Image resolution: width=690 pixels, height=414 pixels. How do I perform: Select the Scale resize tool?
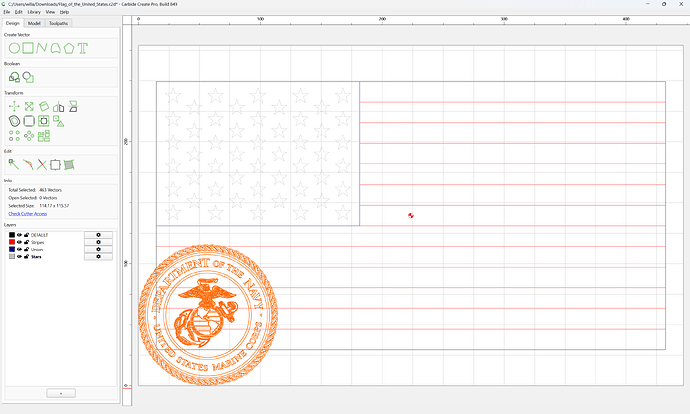point(29,106)
